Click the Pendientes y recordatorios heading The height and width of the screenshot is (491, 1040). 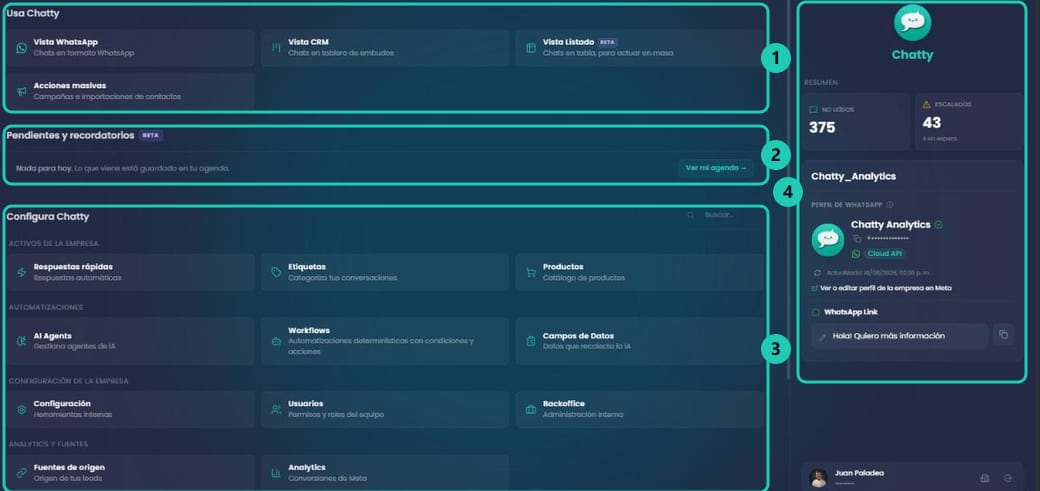coord(70,135)
